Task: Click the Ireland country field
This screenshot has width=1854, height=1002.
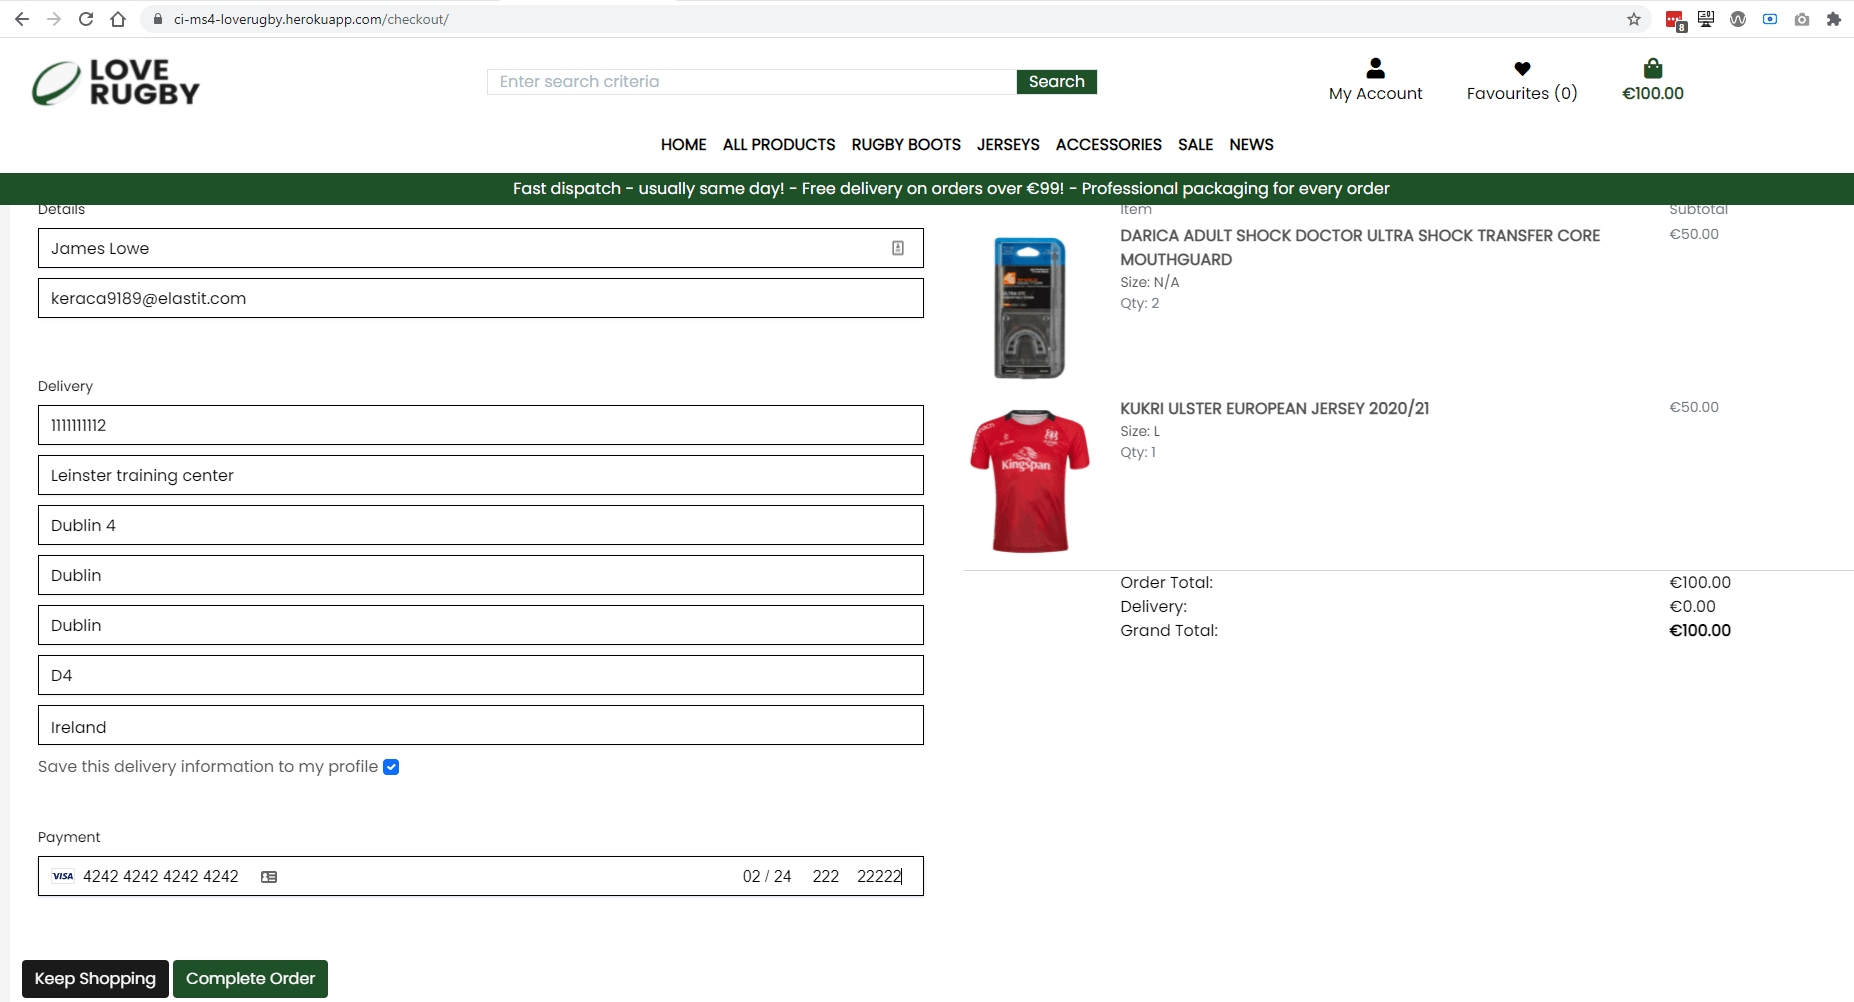Action: [481, 725]
